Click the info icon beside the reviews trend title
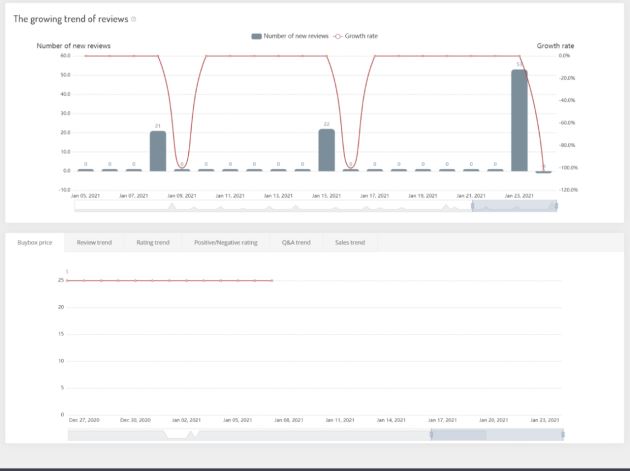This screenshot has height=471, width=630. click(x=134, y=19)
